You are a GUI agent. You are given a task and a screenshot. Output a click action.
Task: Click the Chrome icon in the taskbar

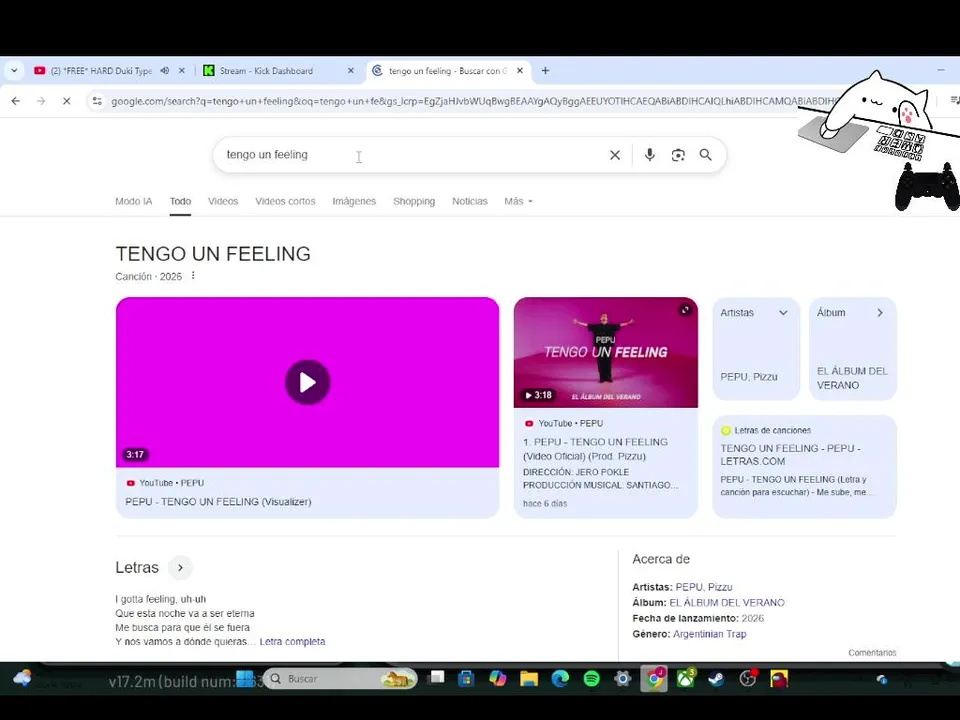(654, 679)
